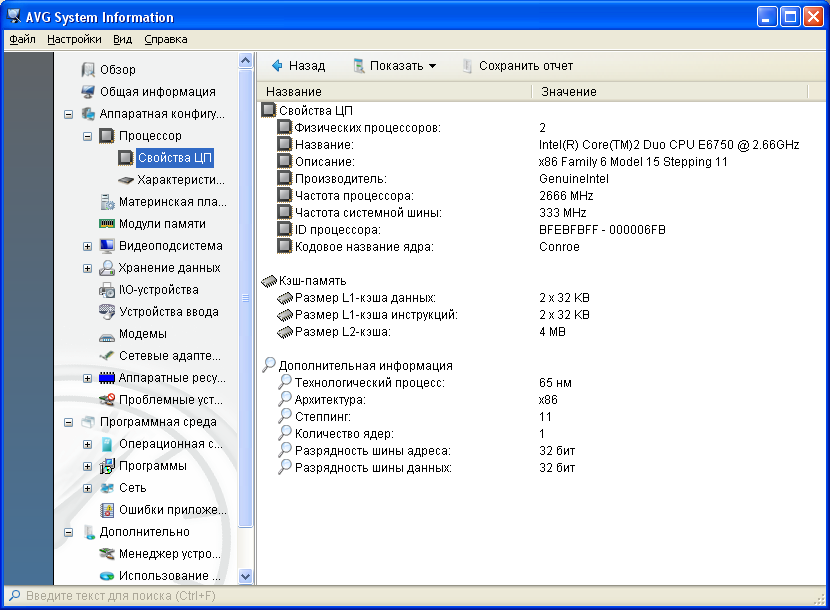Image resolution: width=830 pixels, height=610 pixels.
Task: Expand the Аппаратные ресурсы node
Action: [x=87, y=378]
